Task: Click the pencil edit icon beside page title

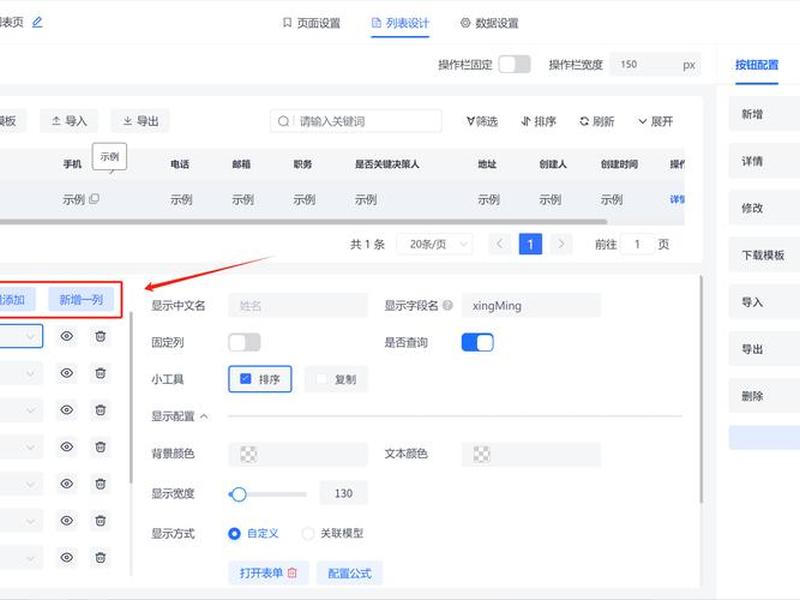Action: 37,22
